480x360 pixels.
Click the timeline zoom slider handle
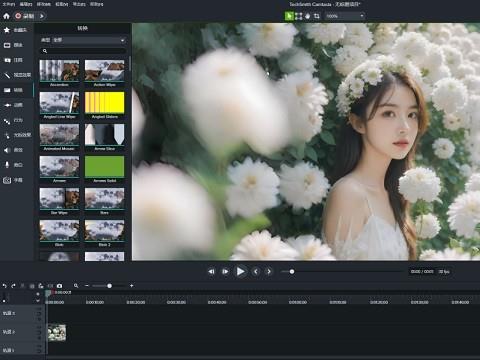109,286
